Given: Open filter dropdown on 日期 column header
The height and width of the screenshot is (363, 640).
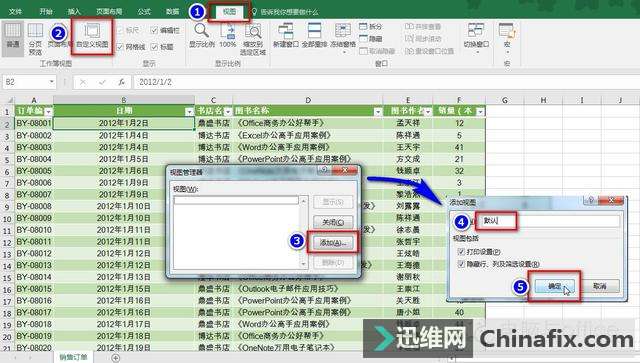Looking at the screenshot, I should [189, 111].
